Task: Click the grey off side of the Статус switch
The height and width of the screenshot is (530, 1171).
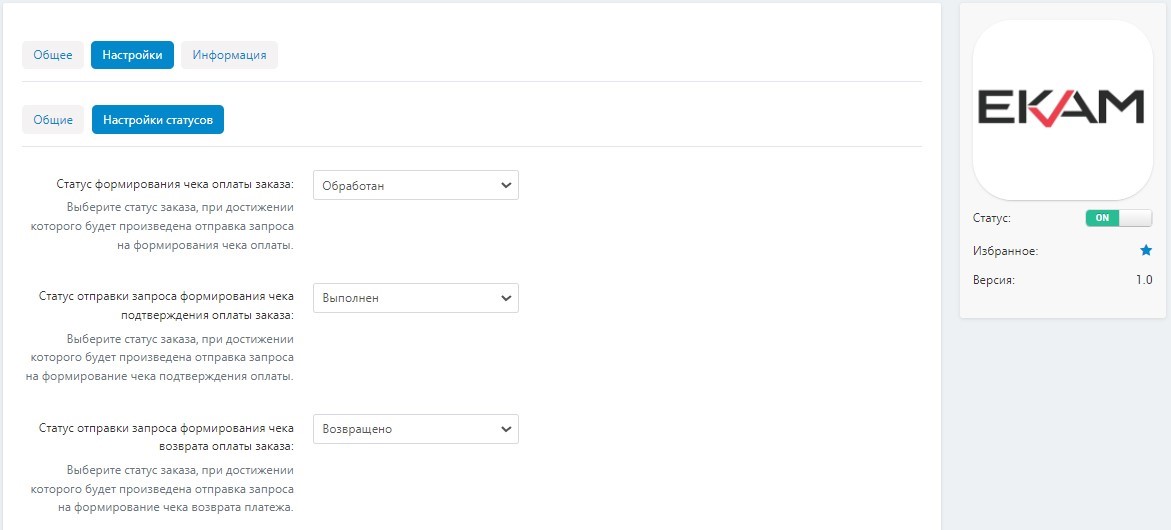Action: [1136, 218]
